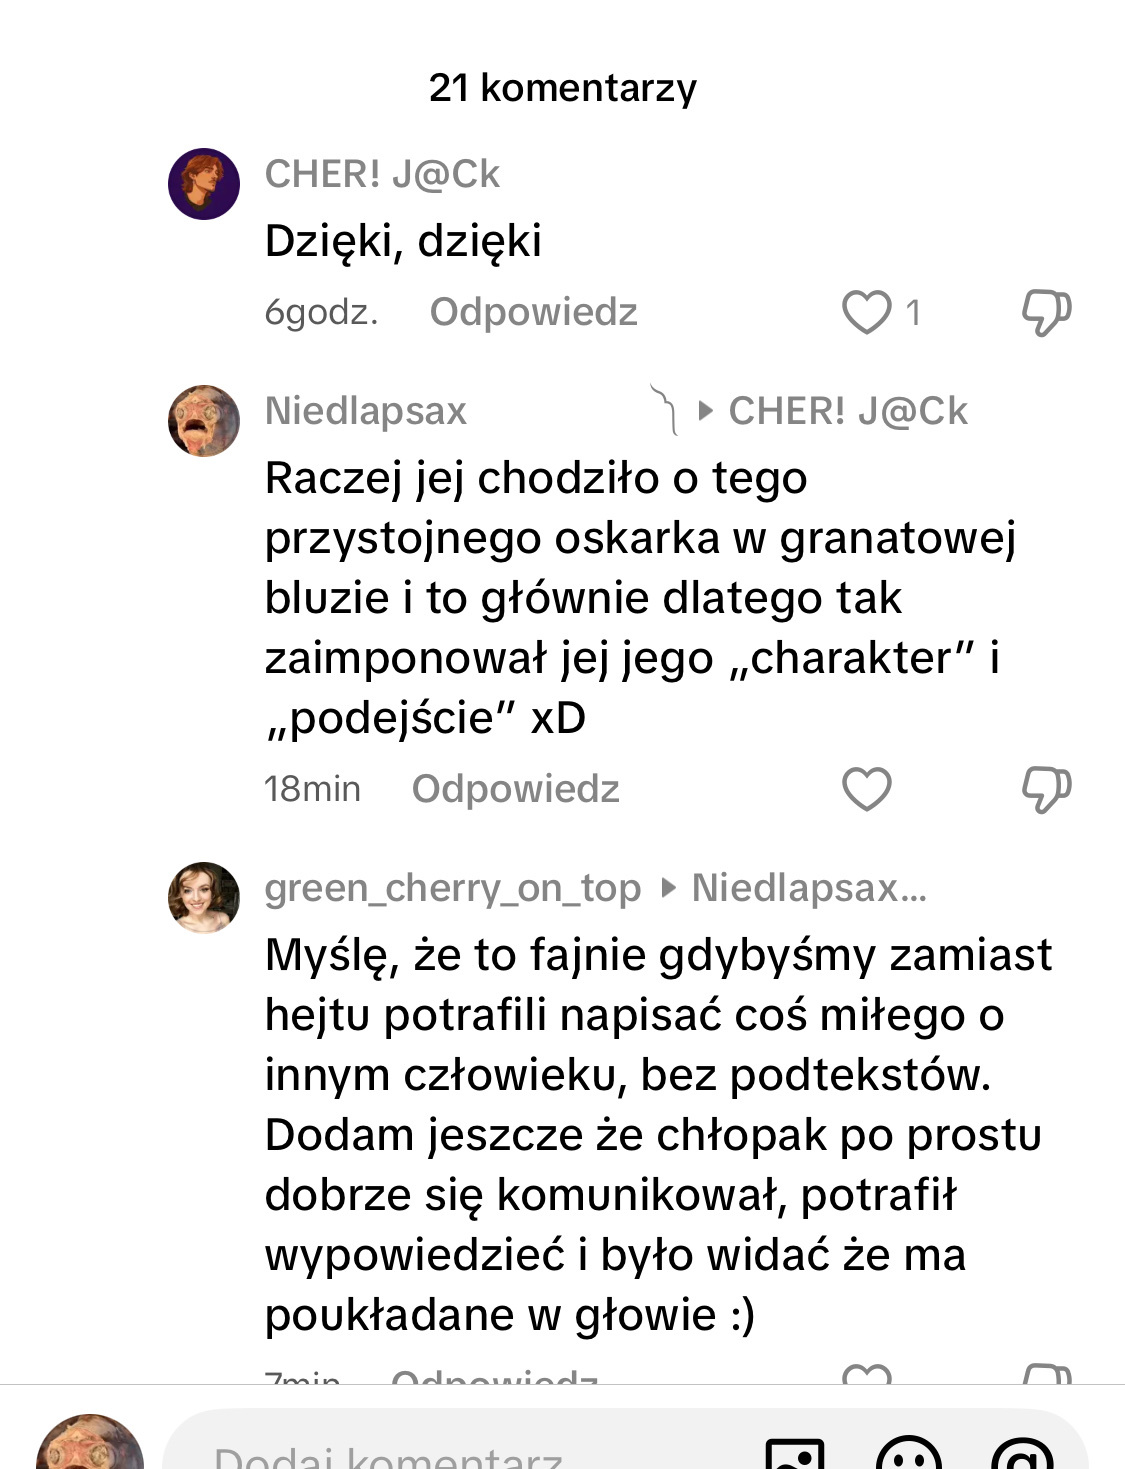
Task: Open Niedlapsax username link
Action: 366,411
